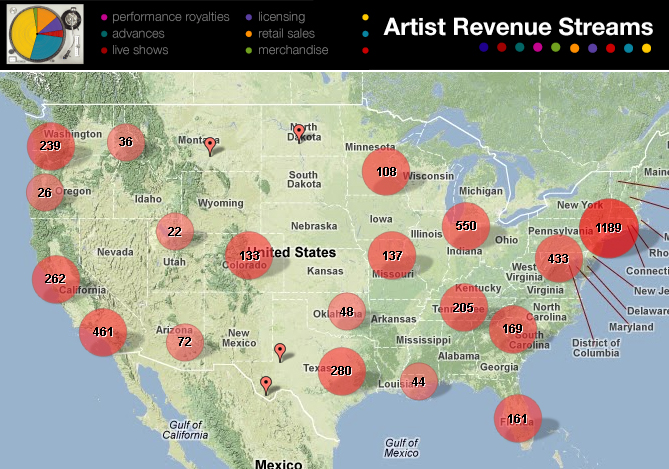The image size is (669, 469).
Task: Choose the merchandise legend item
Action: (287, 50)
